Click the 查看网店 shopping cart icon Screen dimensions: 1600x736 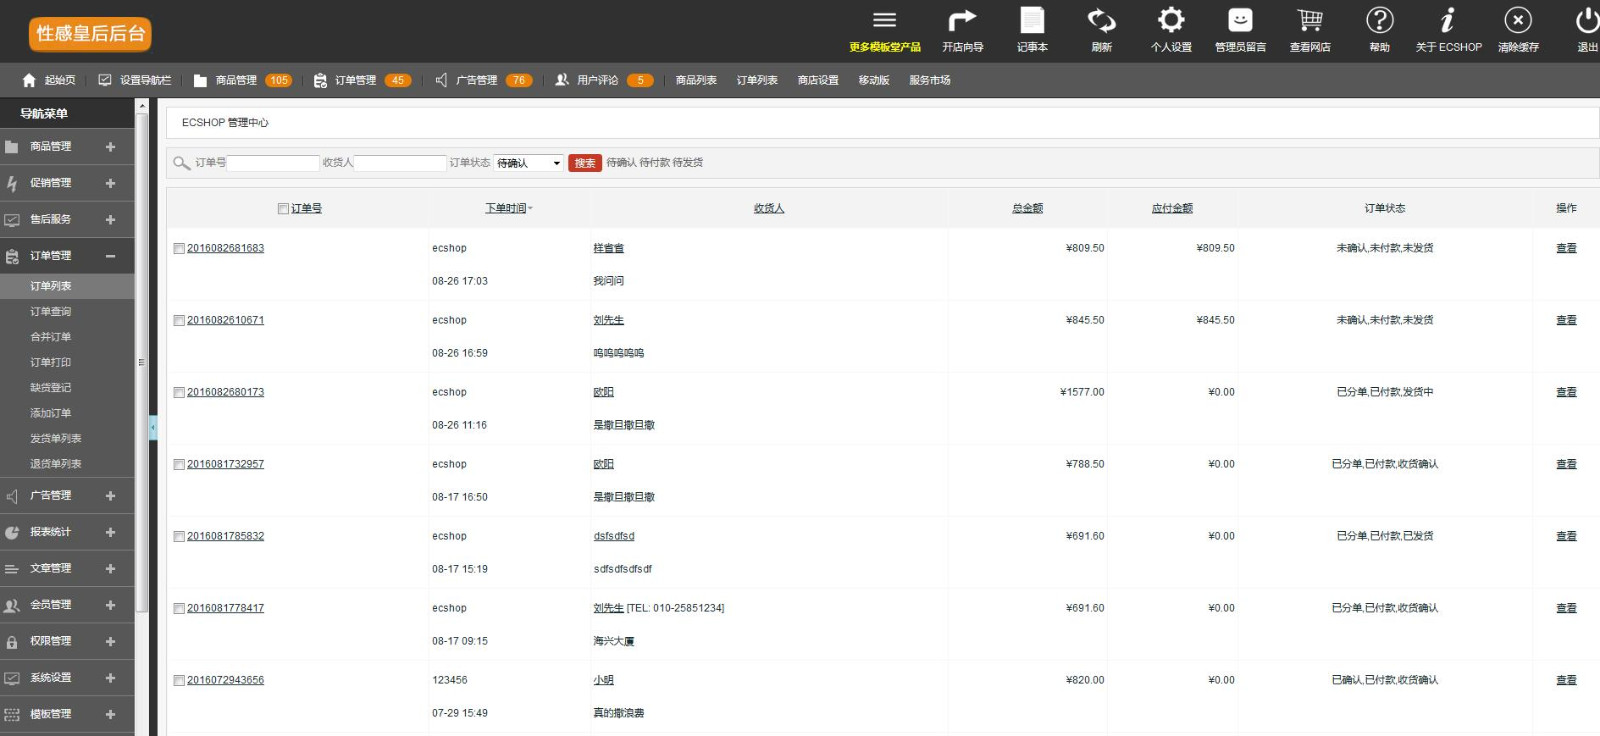click(1310, 21)
